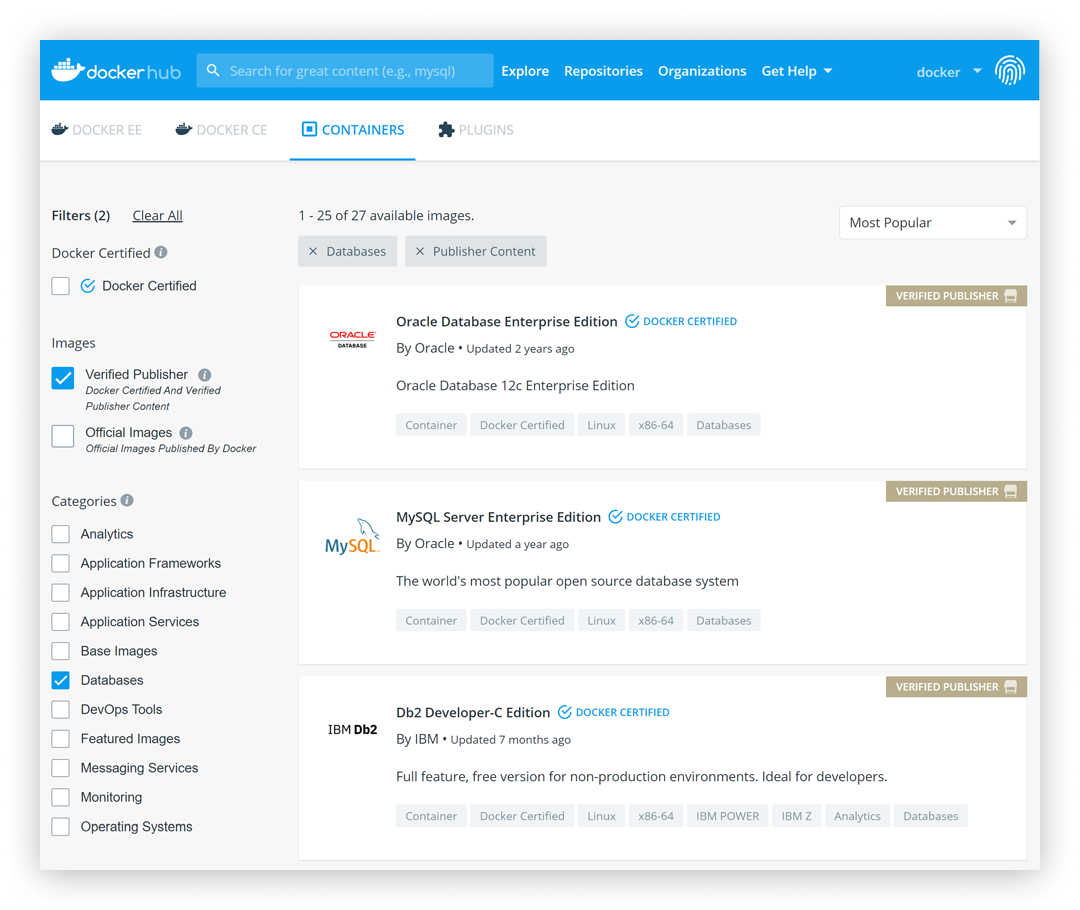Click the IBM Db2 logo thumbnail
This screenshot has height=910, width=1080.
click(352, 730)
